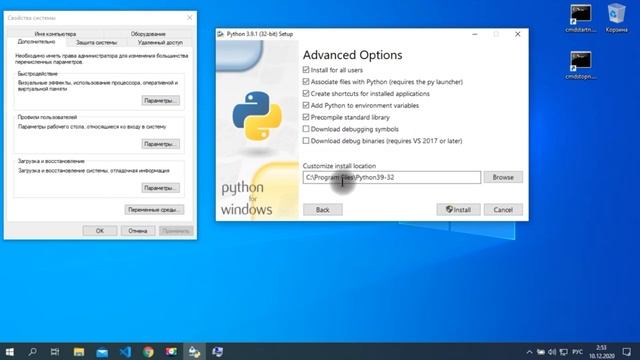This screenshot has height=360, width=640.
Task: Open Переменные среды in System Properties
Action: tap(154, 209)
